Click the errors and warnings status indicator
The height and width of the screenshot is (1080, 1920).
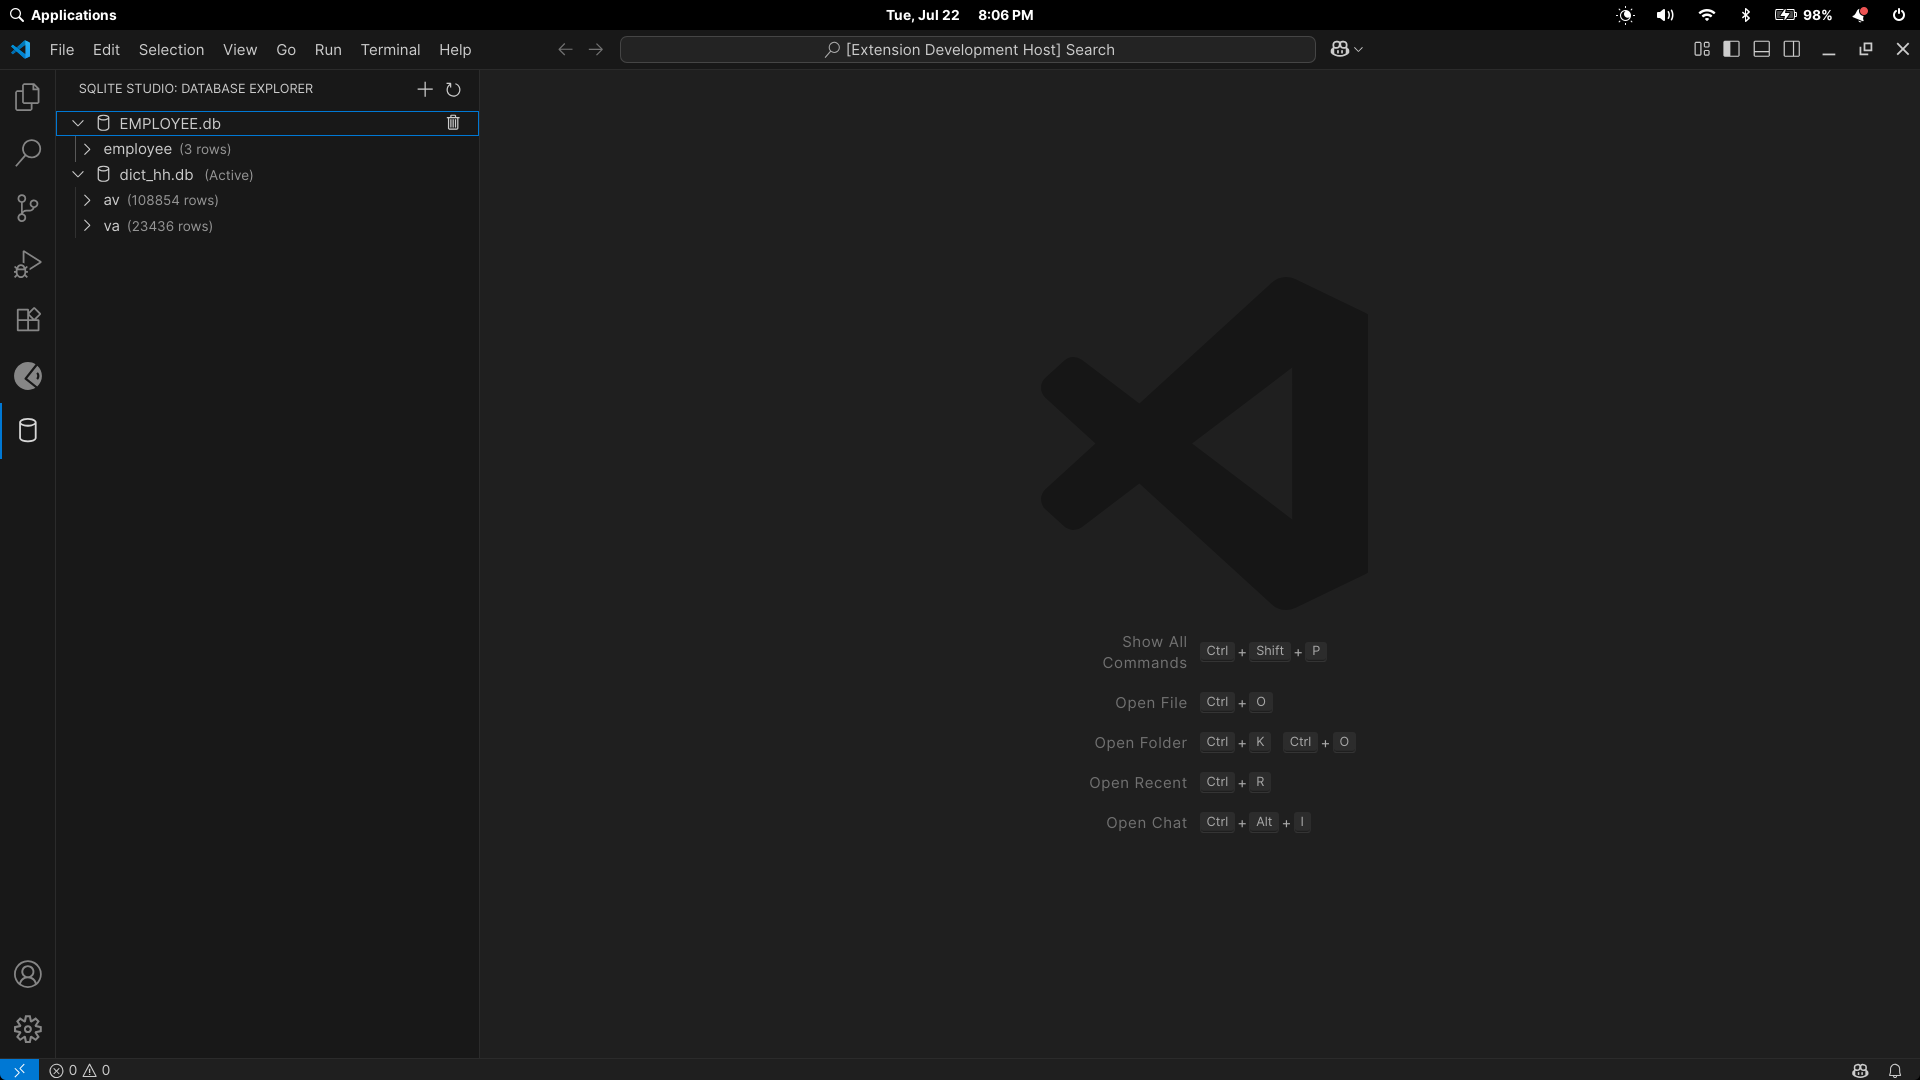80,1070
